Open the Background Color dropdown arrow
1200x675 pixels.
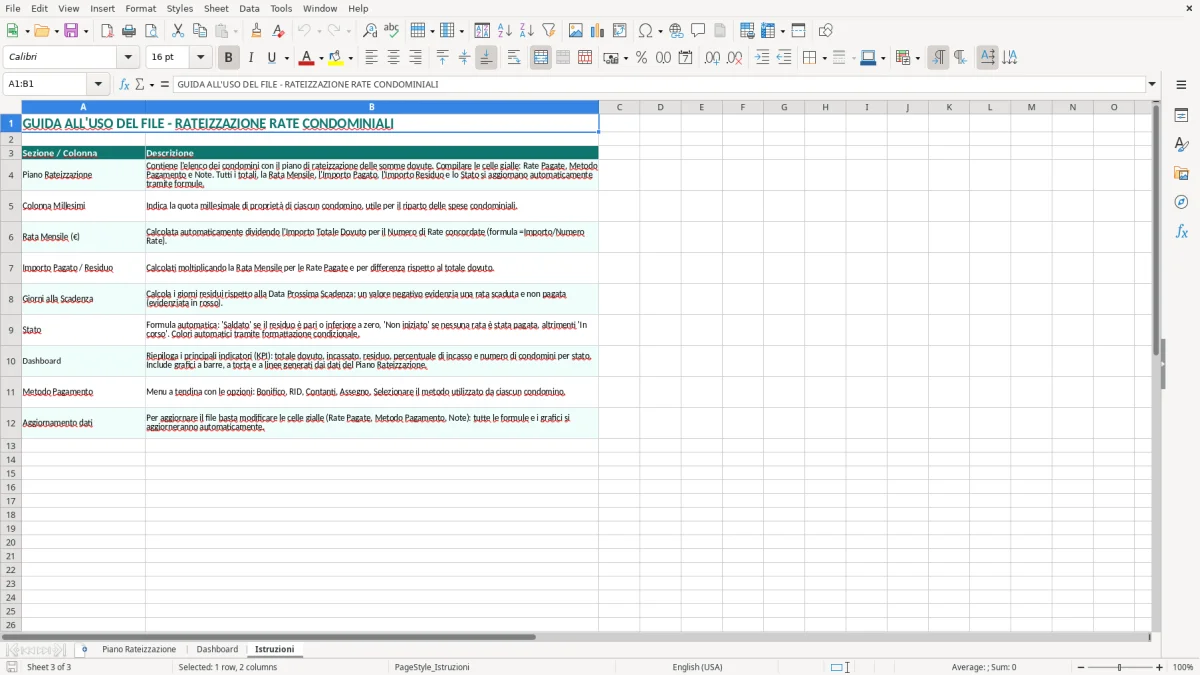click(x=350, y=58)
